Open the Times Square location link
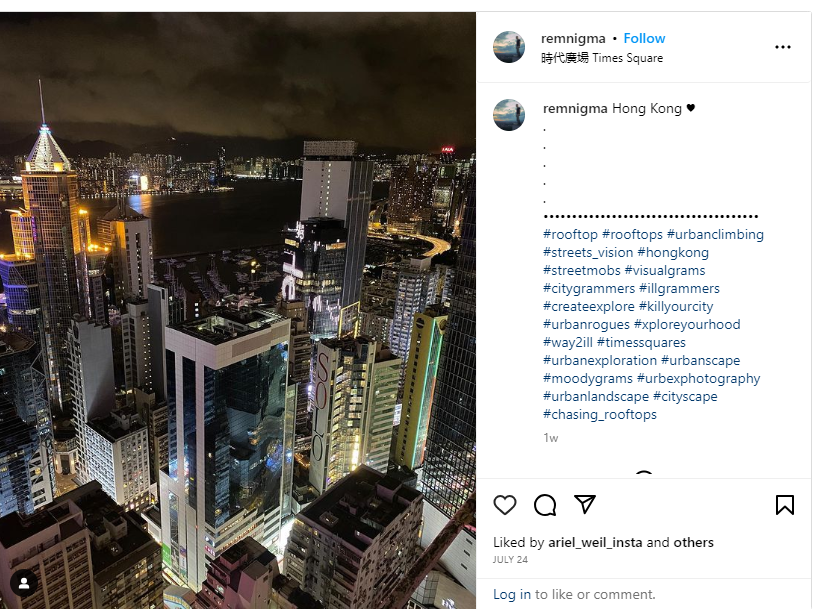 (602, 58)
